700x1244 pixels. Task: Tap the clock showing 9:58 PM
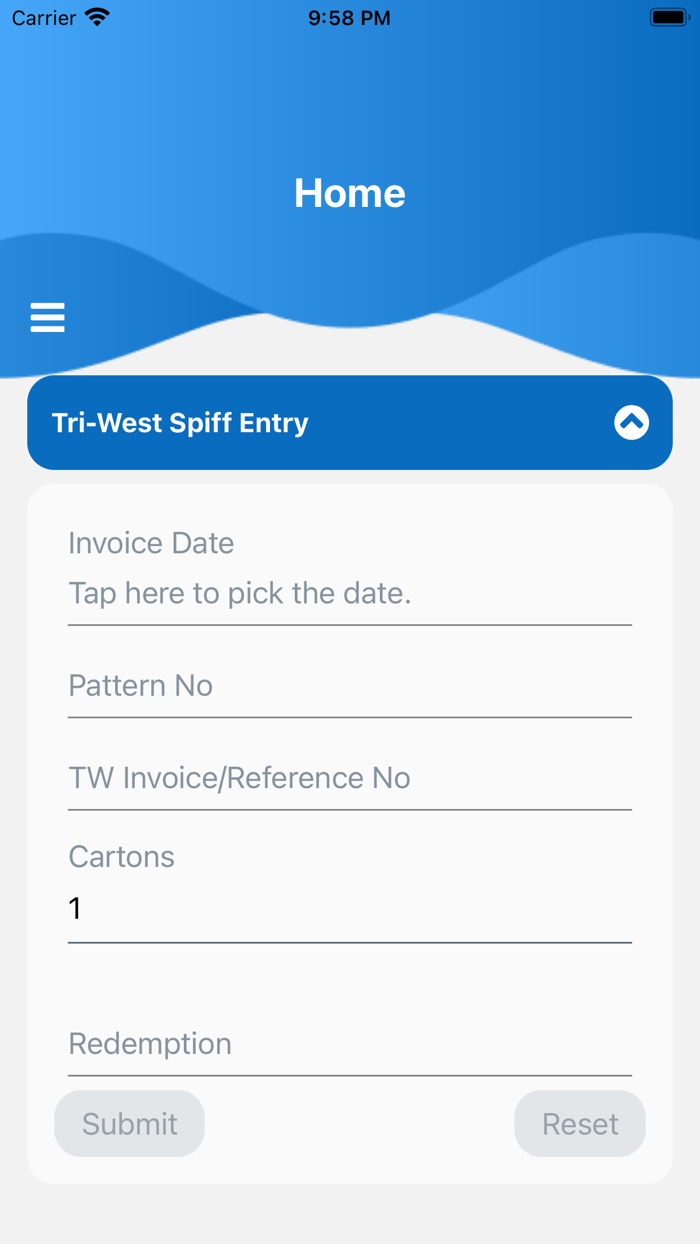coord(349,16)
